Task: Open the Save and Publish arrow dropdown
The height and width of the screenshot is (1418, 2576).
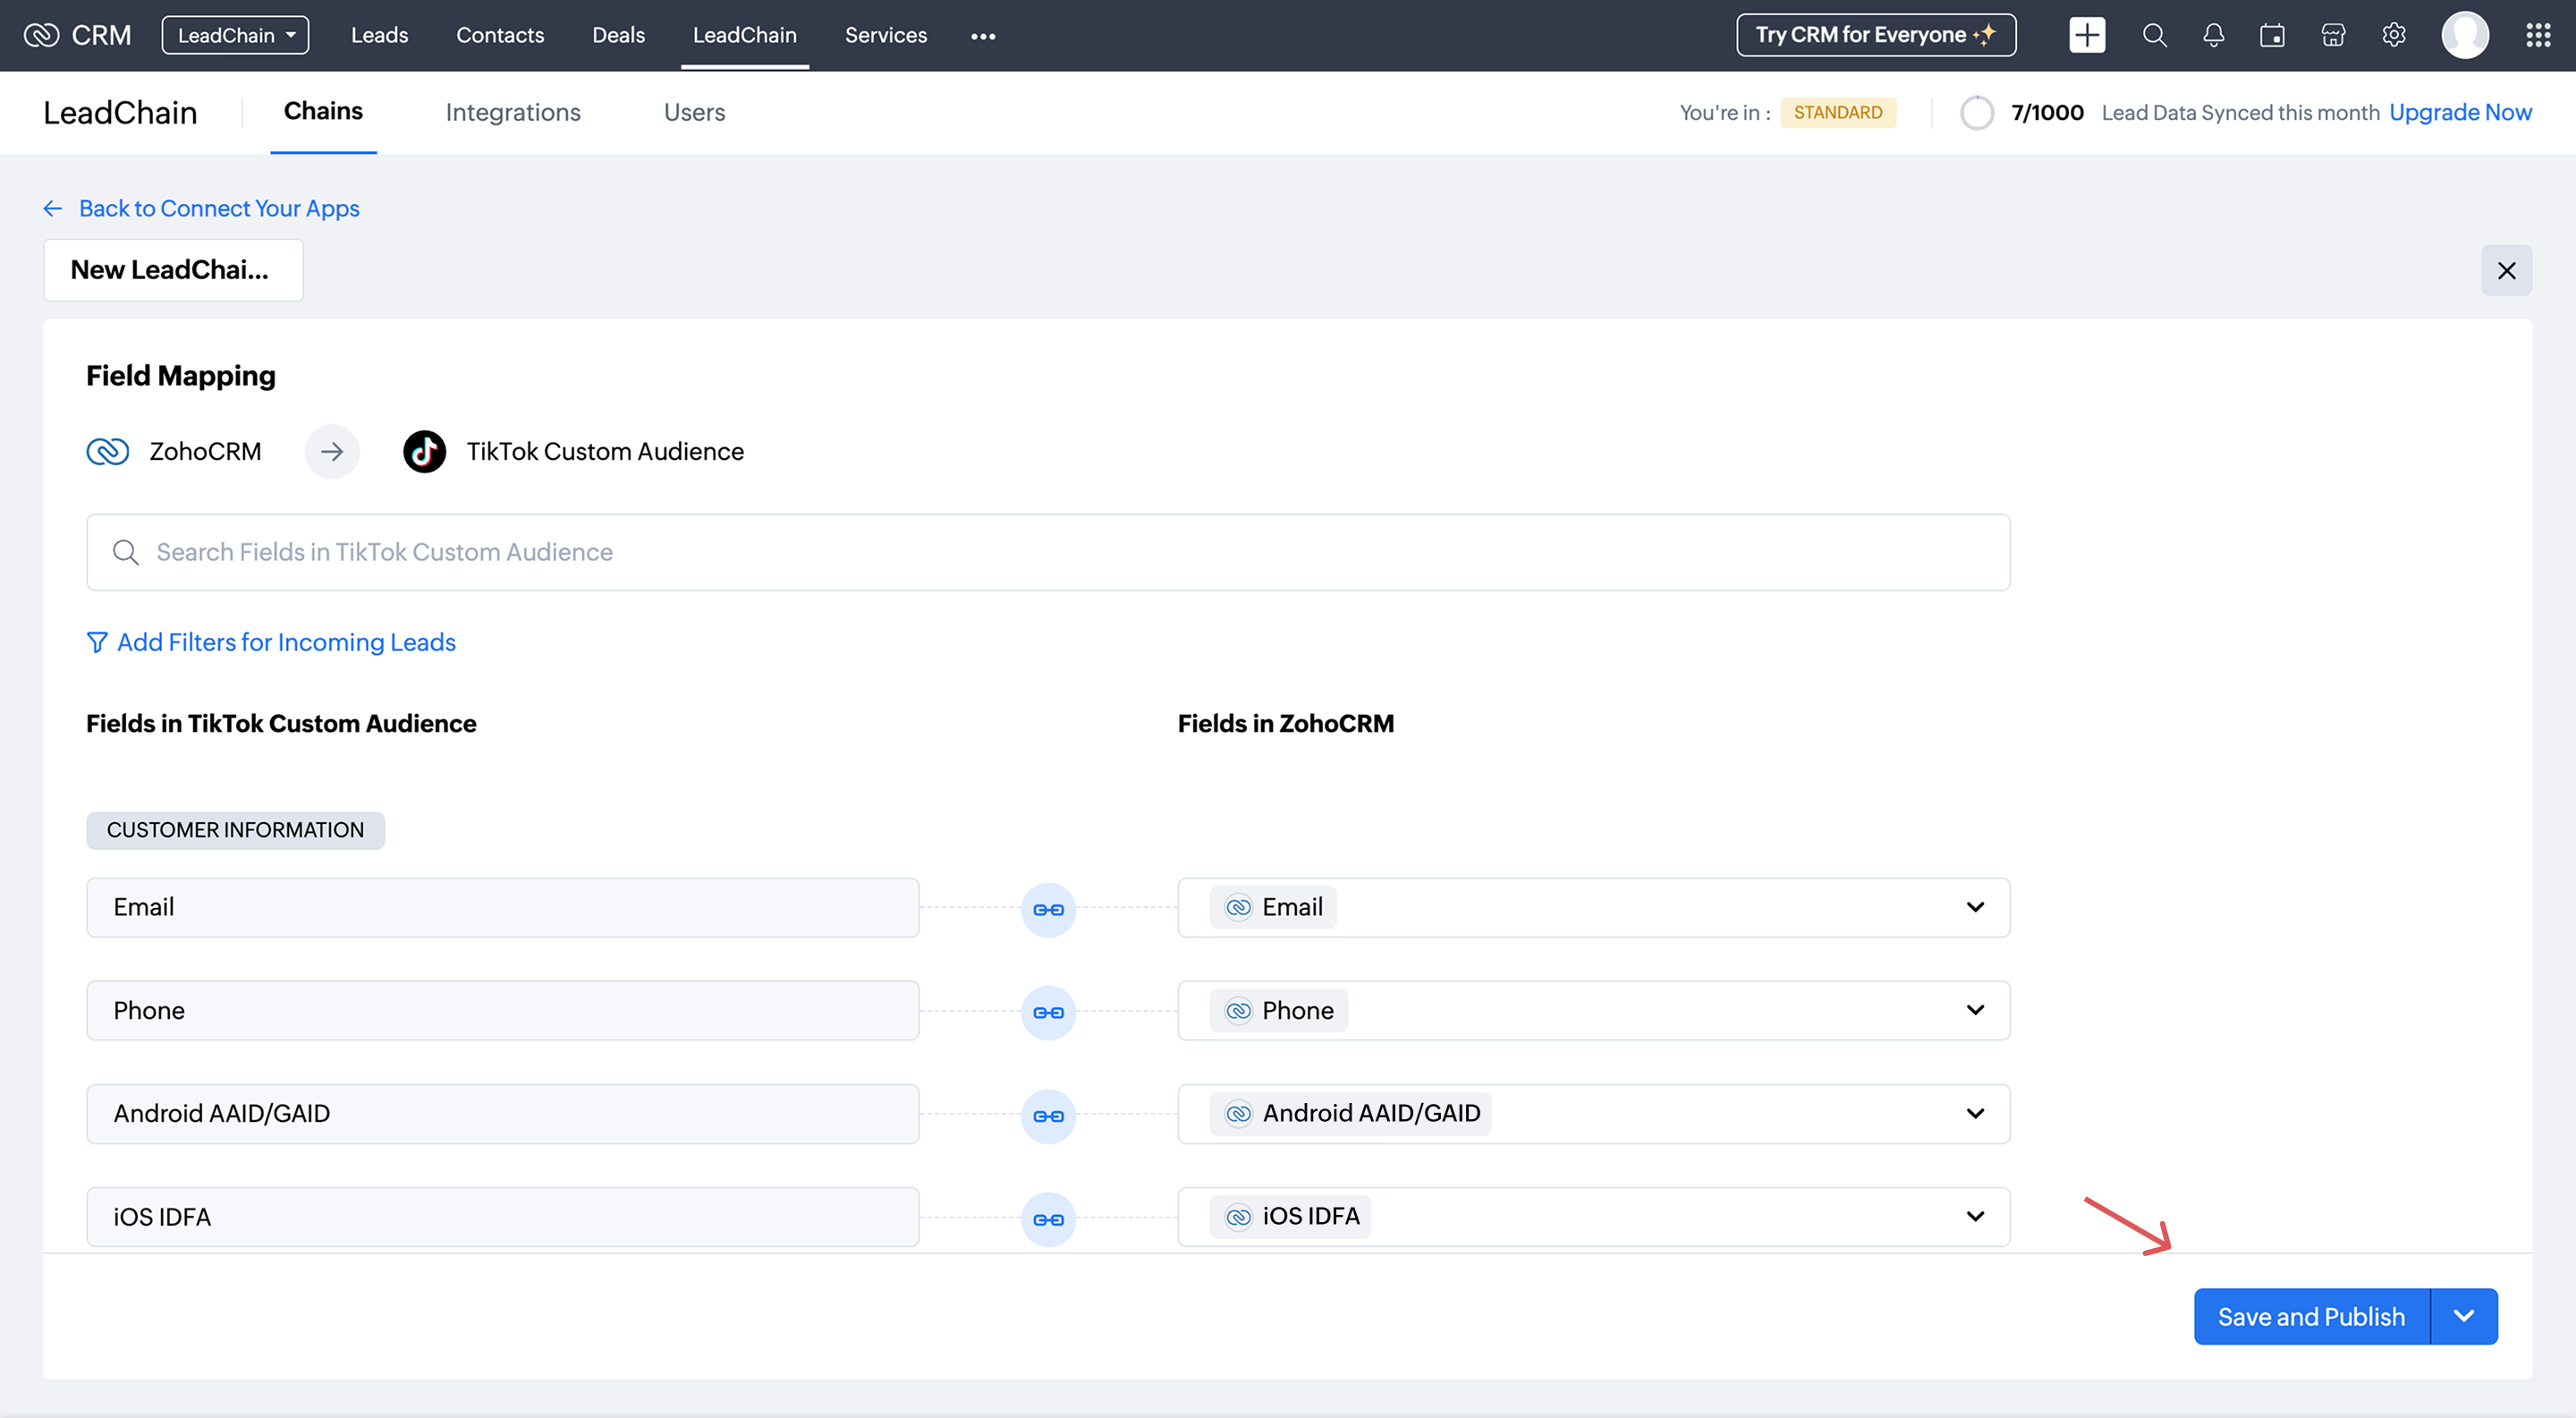Action: tap(2463, 1316)
